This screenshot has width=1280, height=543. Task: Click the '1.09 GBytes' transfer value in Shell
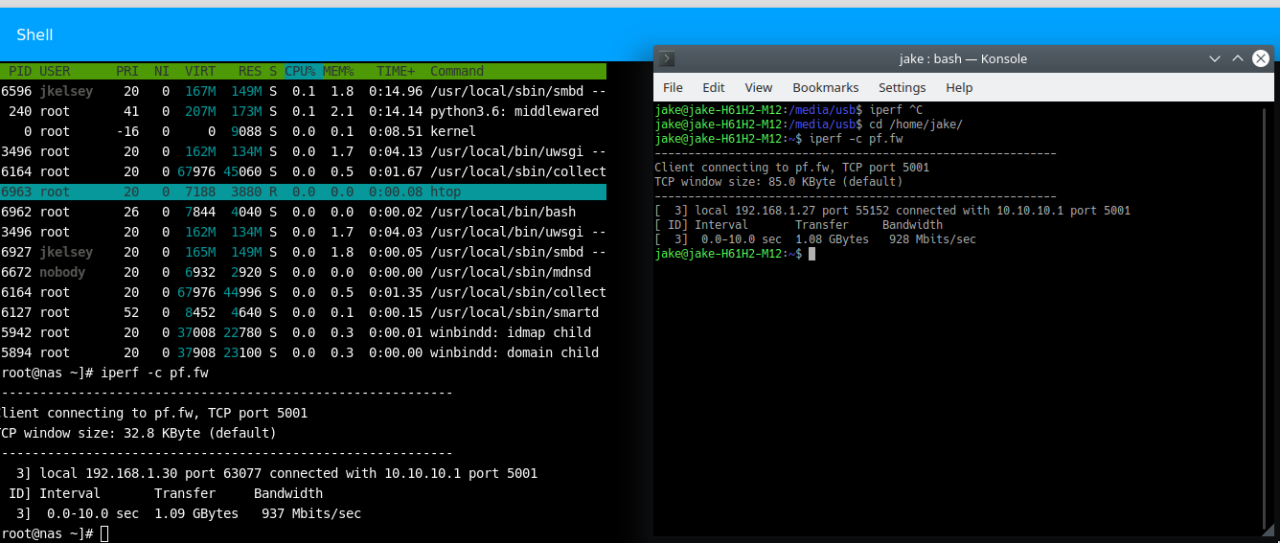tap(197, 513)
